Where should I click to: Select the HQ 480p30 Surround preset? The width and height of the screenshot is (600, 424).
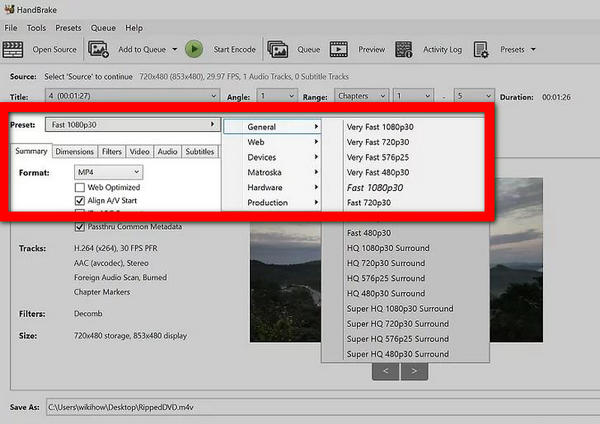[x=386, y=294]
